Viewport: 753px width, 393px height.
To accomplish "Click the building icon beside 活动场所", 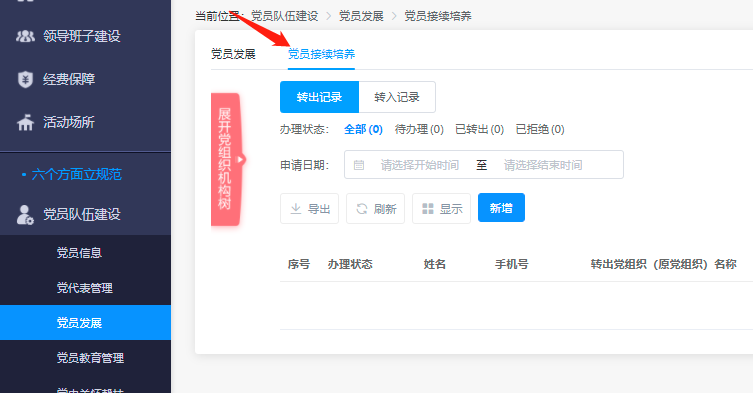I will pos(25,123).
